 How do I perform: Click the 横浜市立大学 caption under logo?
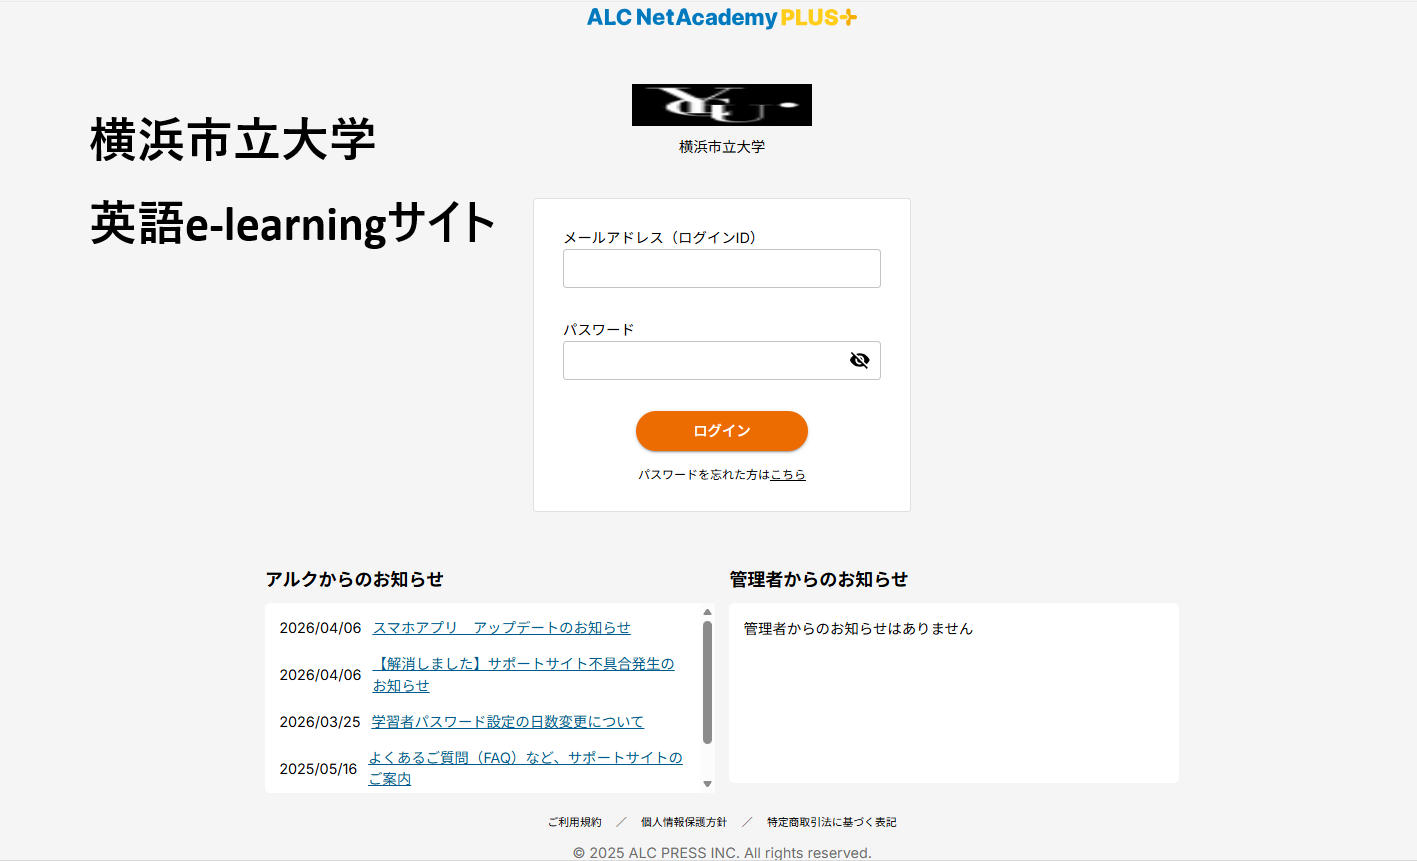721,147
